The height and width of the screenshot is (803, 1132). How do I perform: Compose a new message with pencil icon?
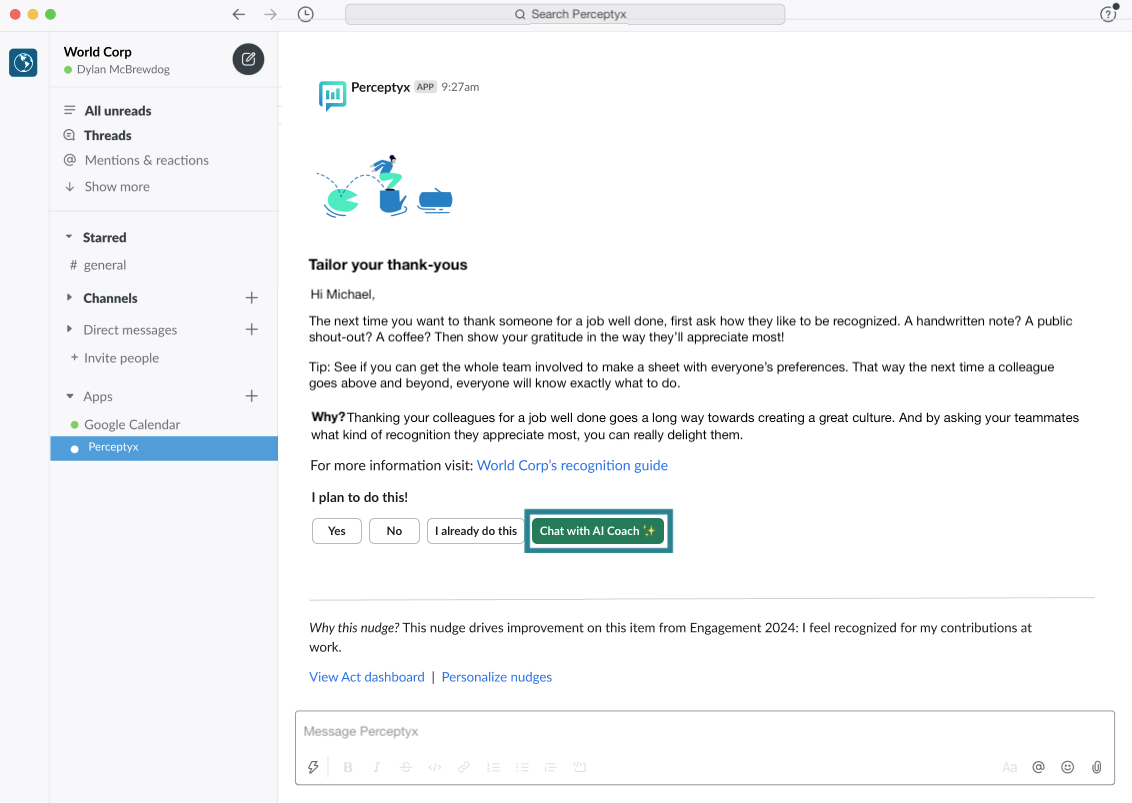click(248, 59)
